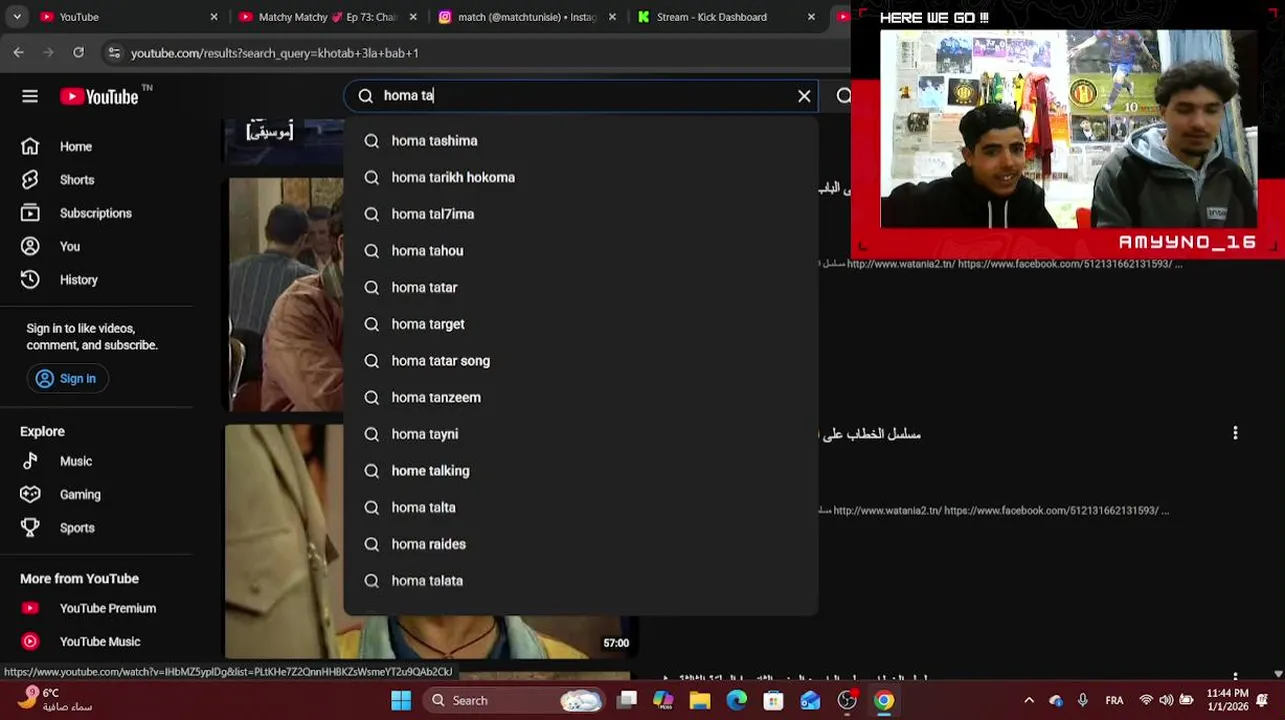Open the notifications bell icon
The image size is (1285, 720).
click(x=1263, y=700)
